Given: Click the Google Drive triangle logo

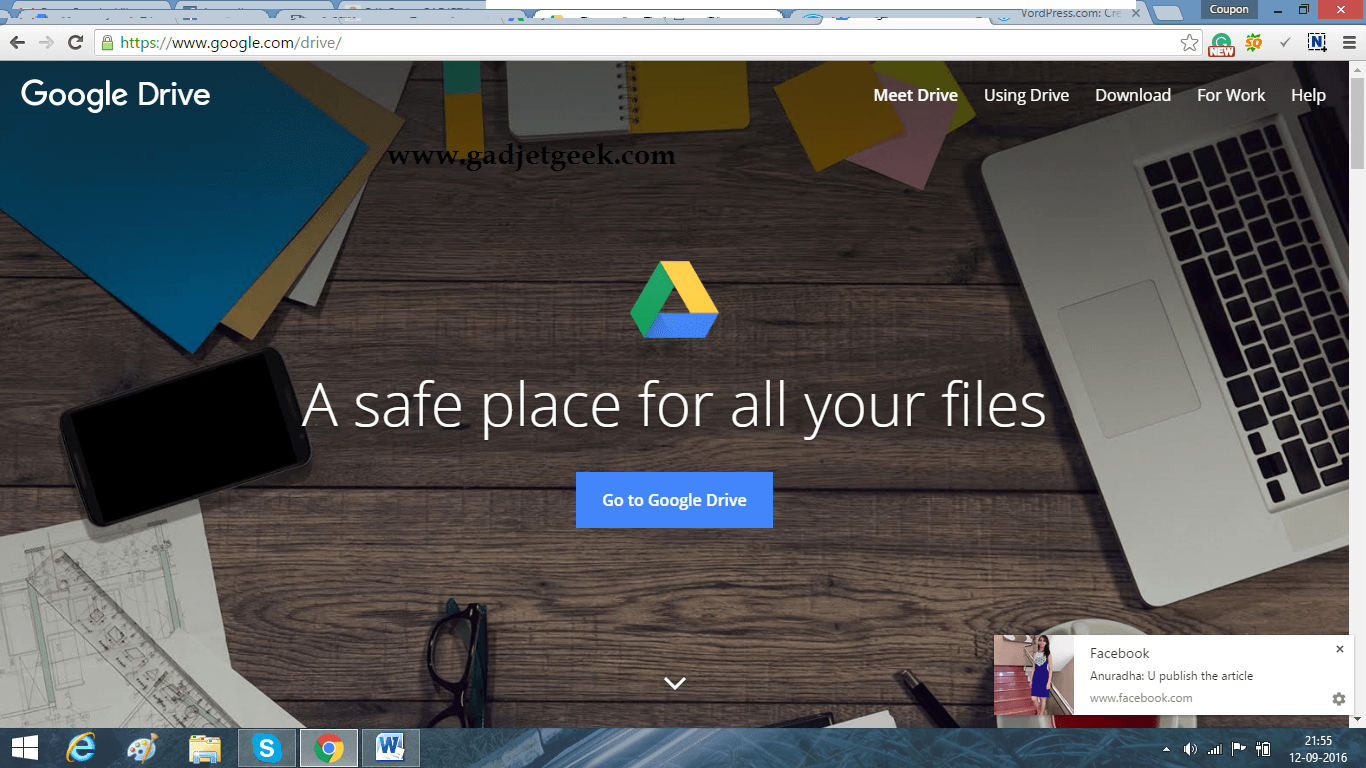Looking at the screenshot, I should point(674,300).
